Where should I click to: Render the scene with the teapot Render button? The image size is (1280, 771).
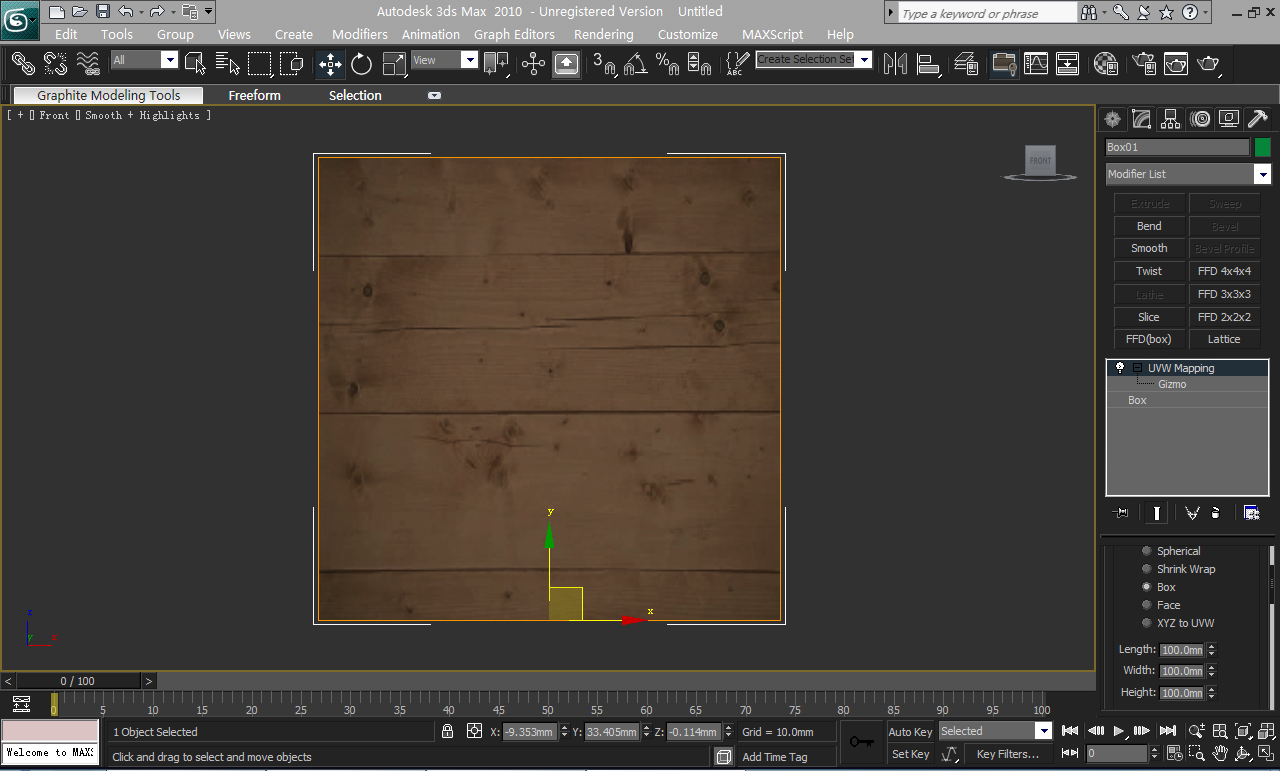(1210, 64)
